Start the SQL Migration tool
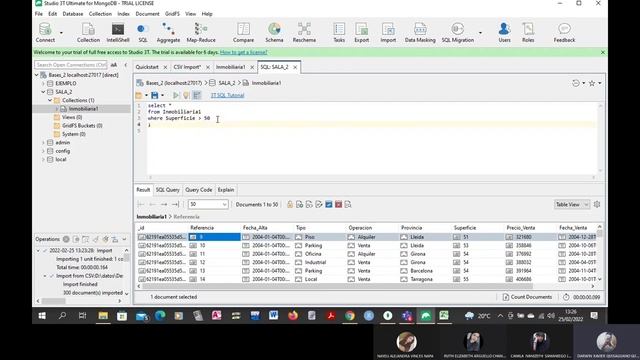Viewport: 640px width, 360px height. point(458,33)
